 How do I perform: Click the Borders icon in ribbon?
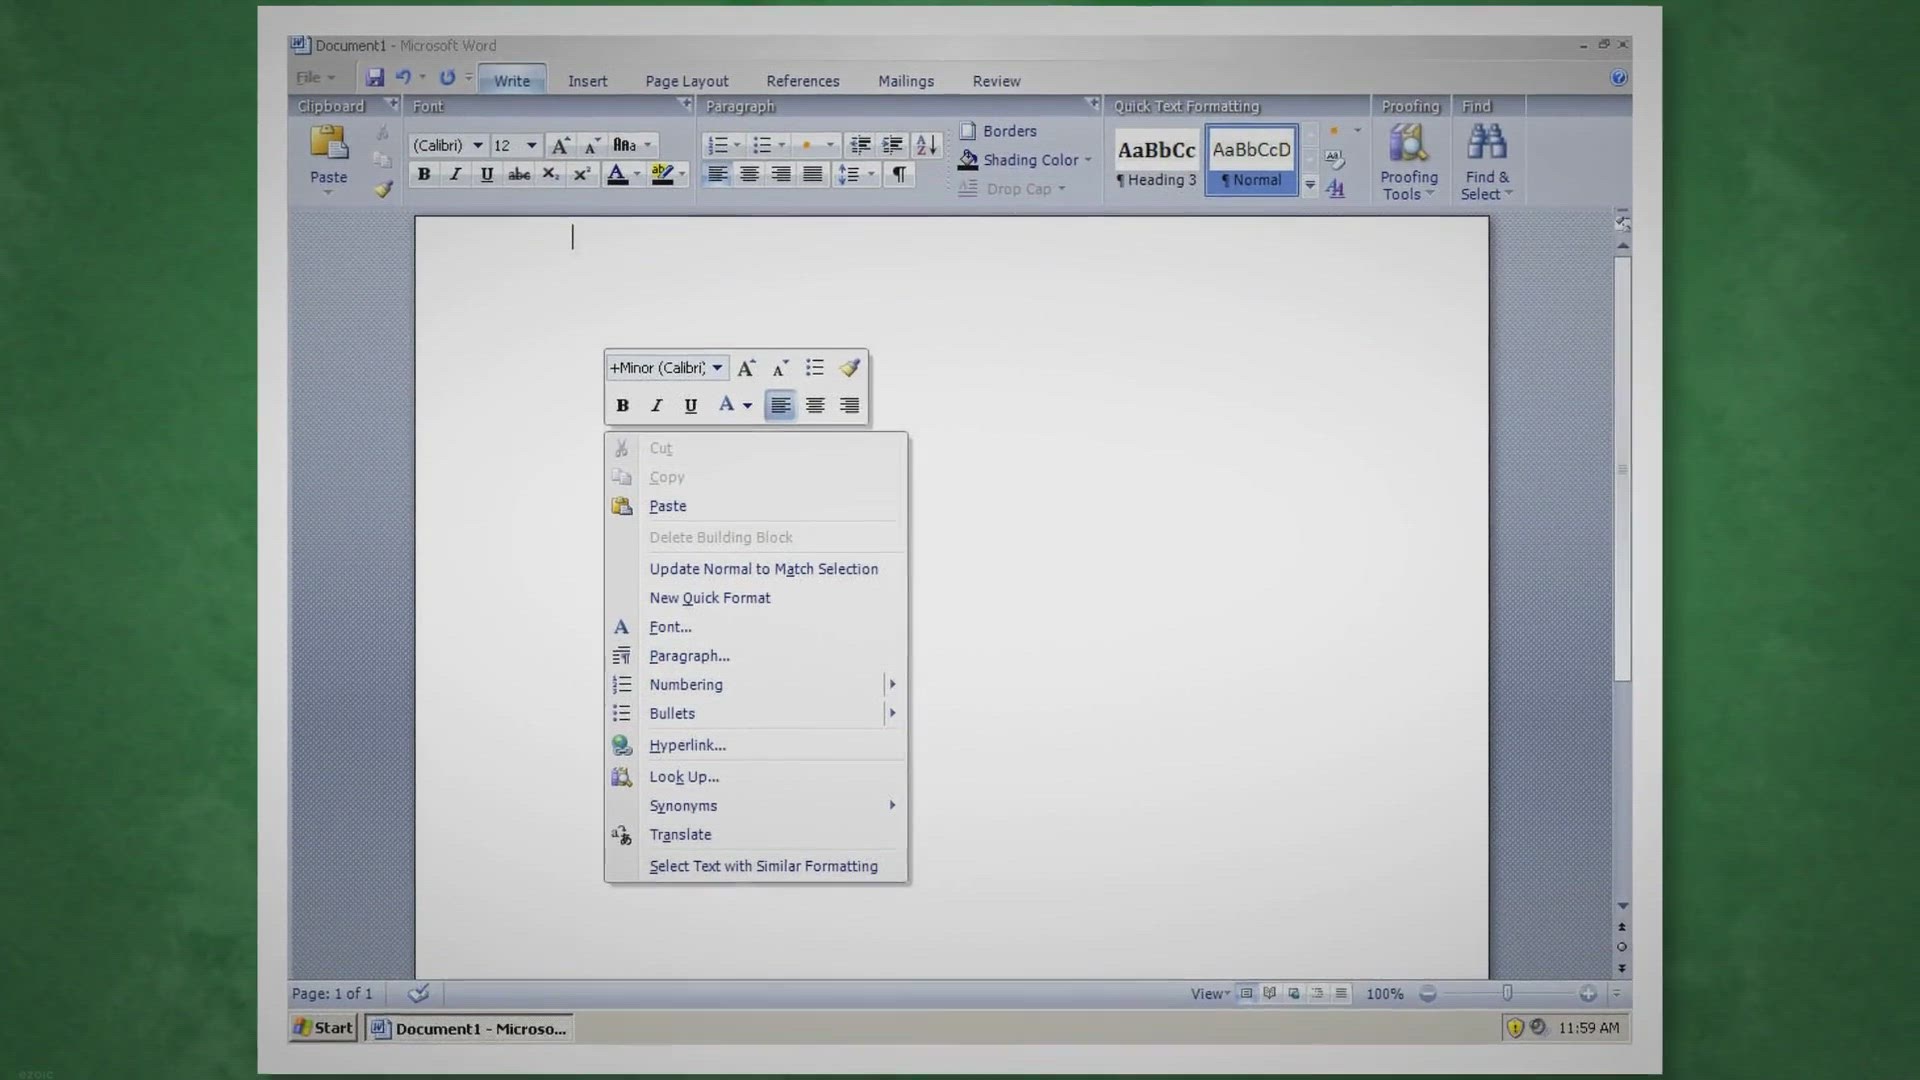[x=968, y=131]
